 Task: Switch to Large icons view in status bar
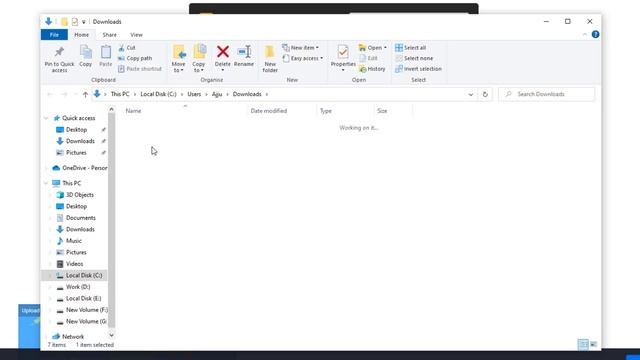click(593, 344)
